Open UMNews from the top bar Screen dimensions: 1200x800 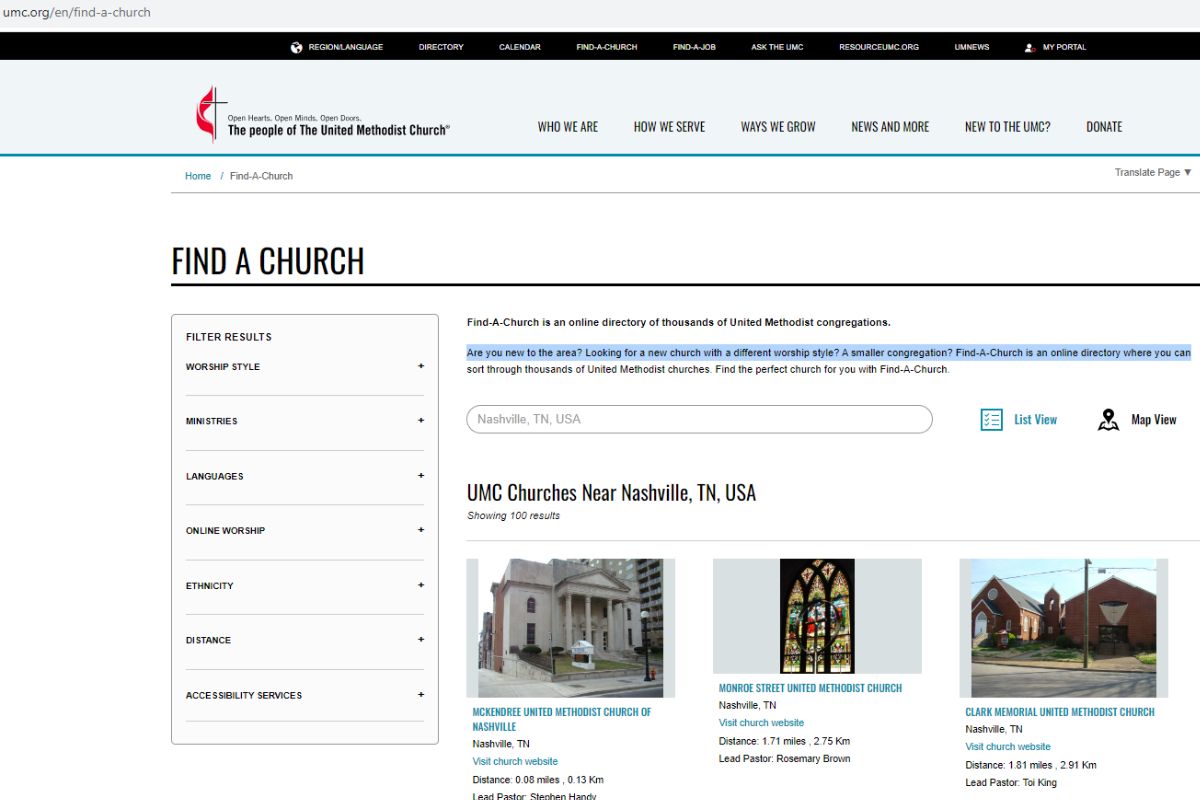970,46
